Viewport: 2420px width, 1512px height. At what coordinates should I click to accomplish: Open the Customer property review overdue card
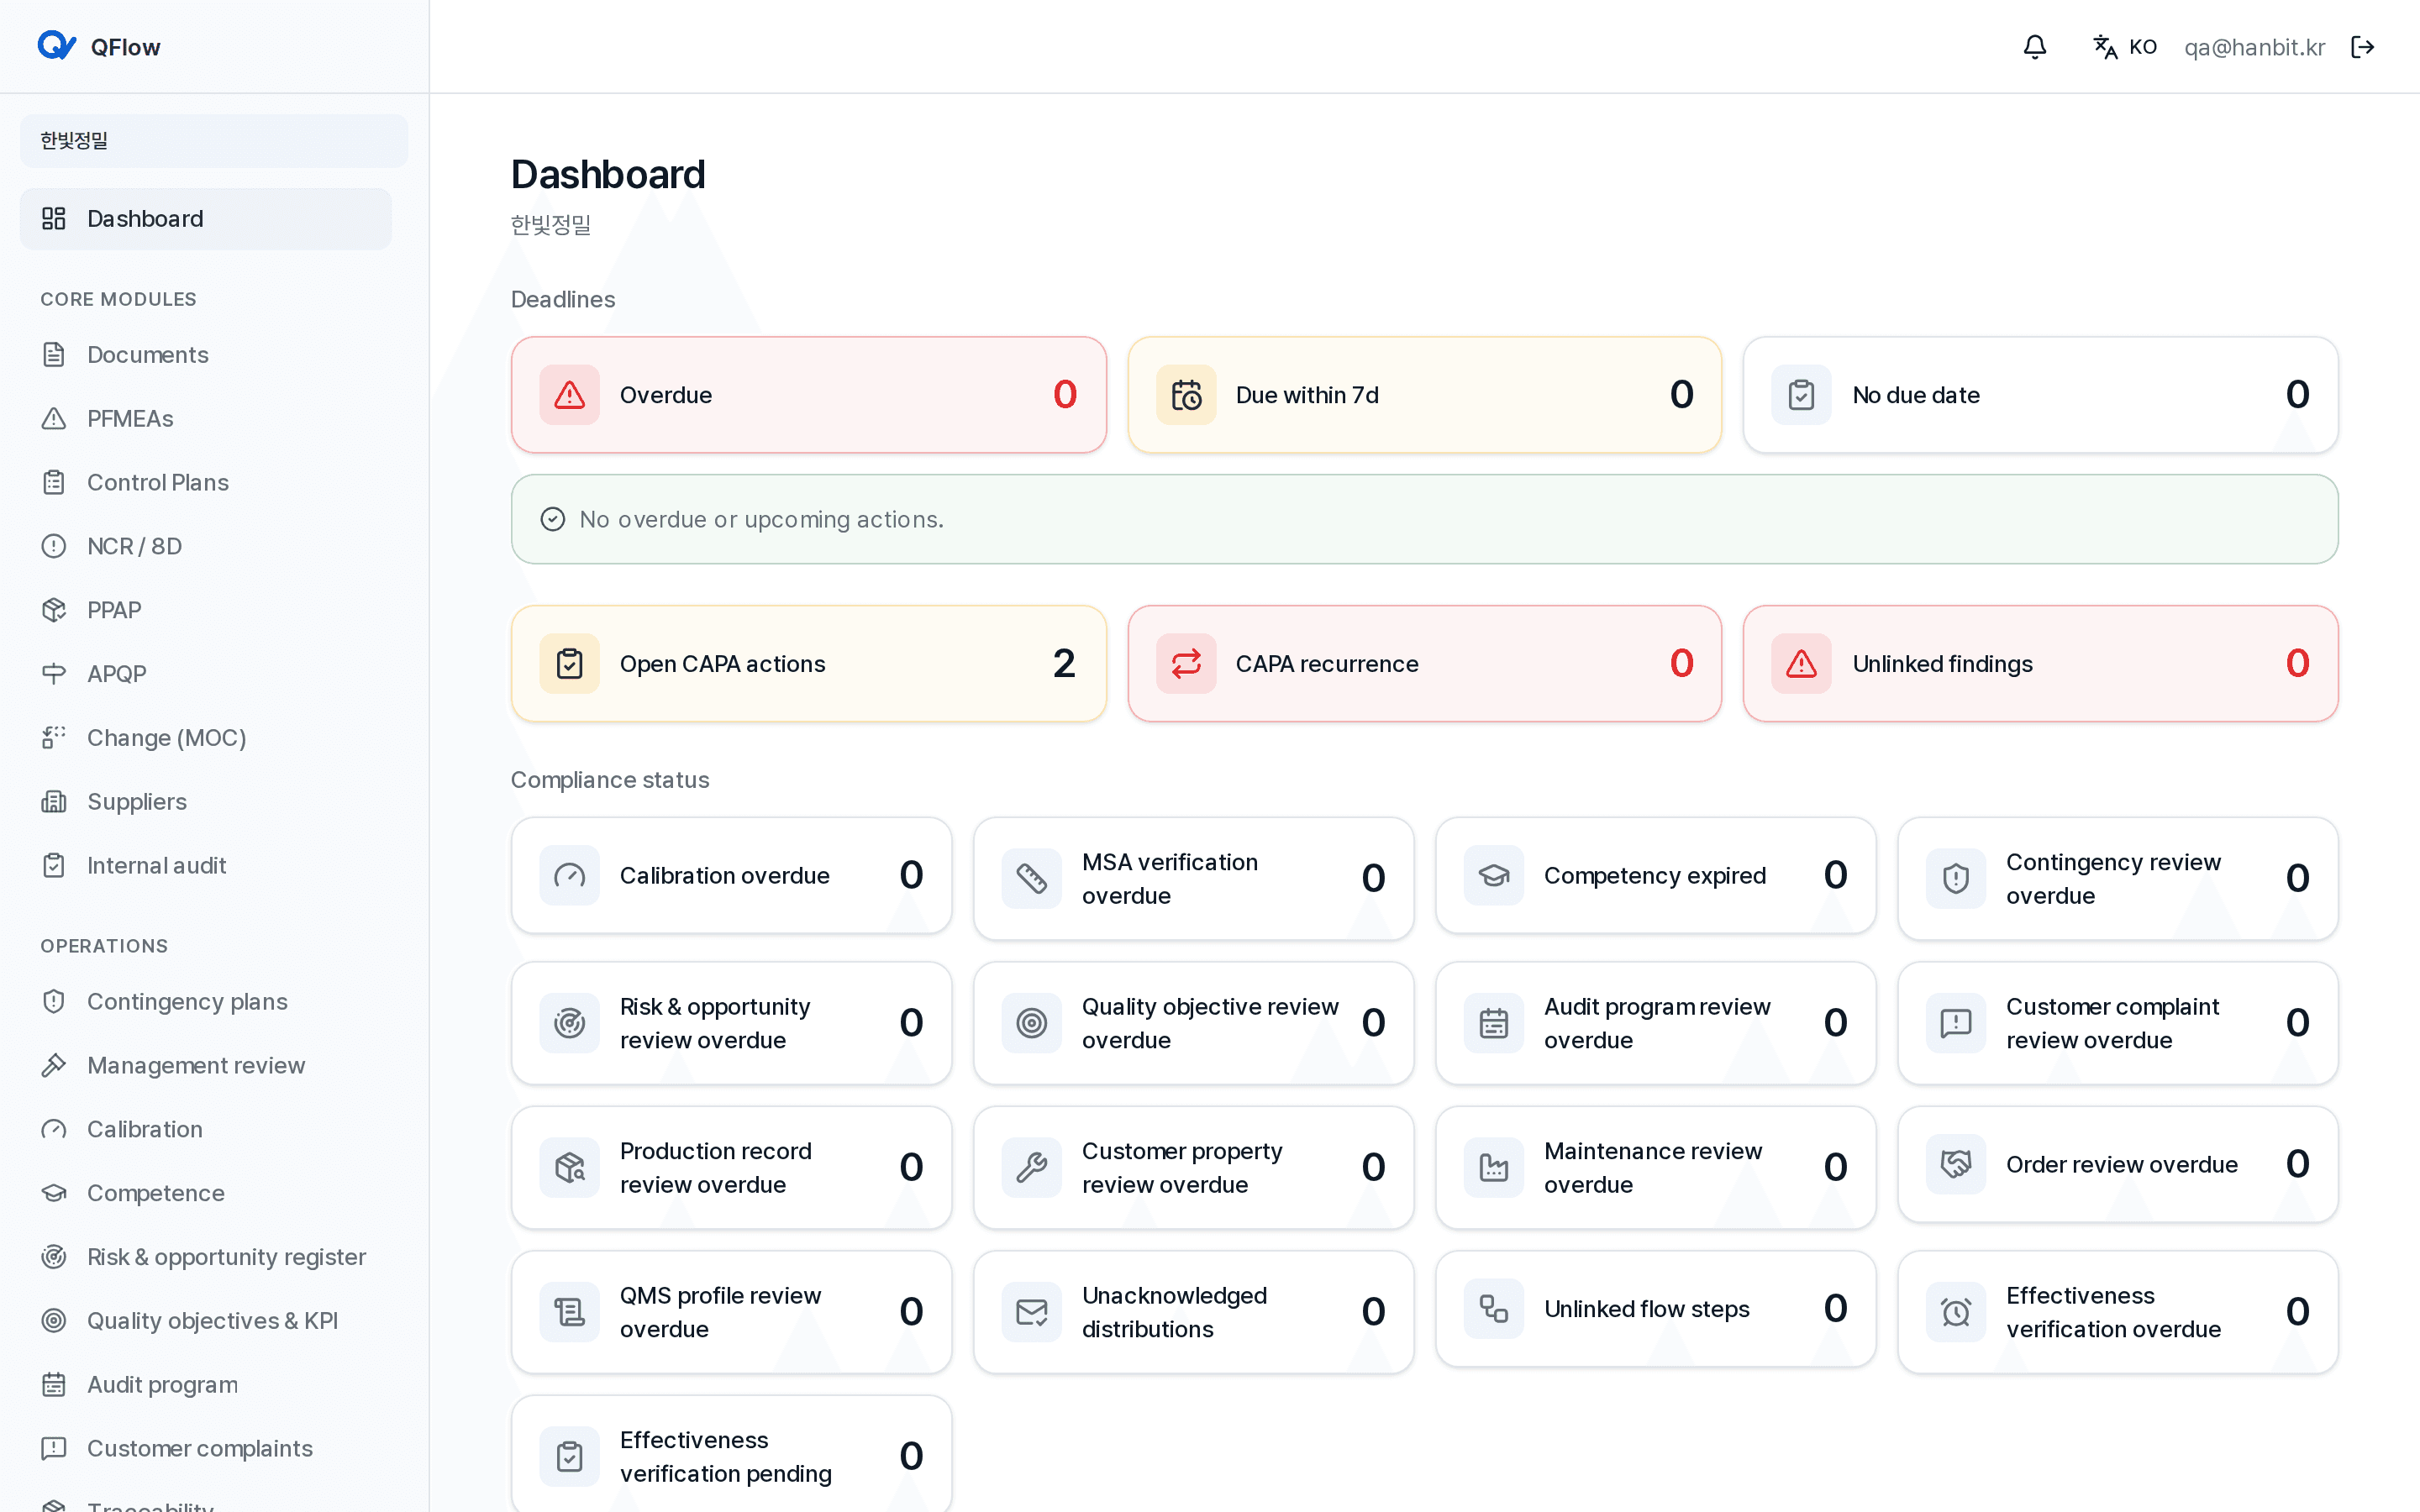1194,1168
